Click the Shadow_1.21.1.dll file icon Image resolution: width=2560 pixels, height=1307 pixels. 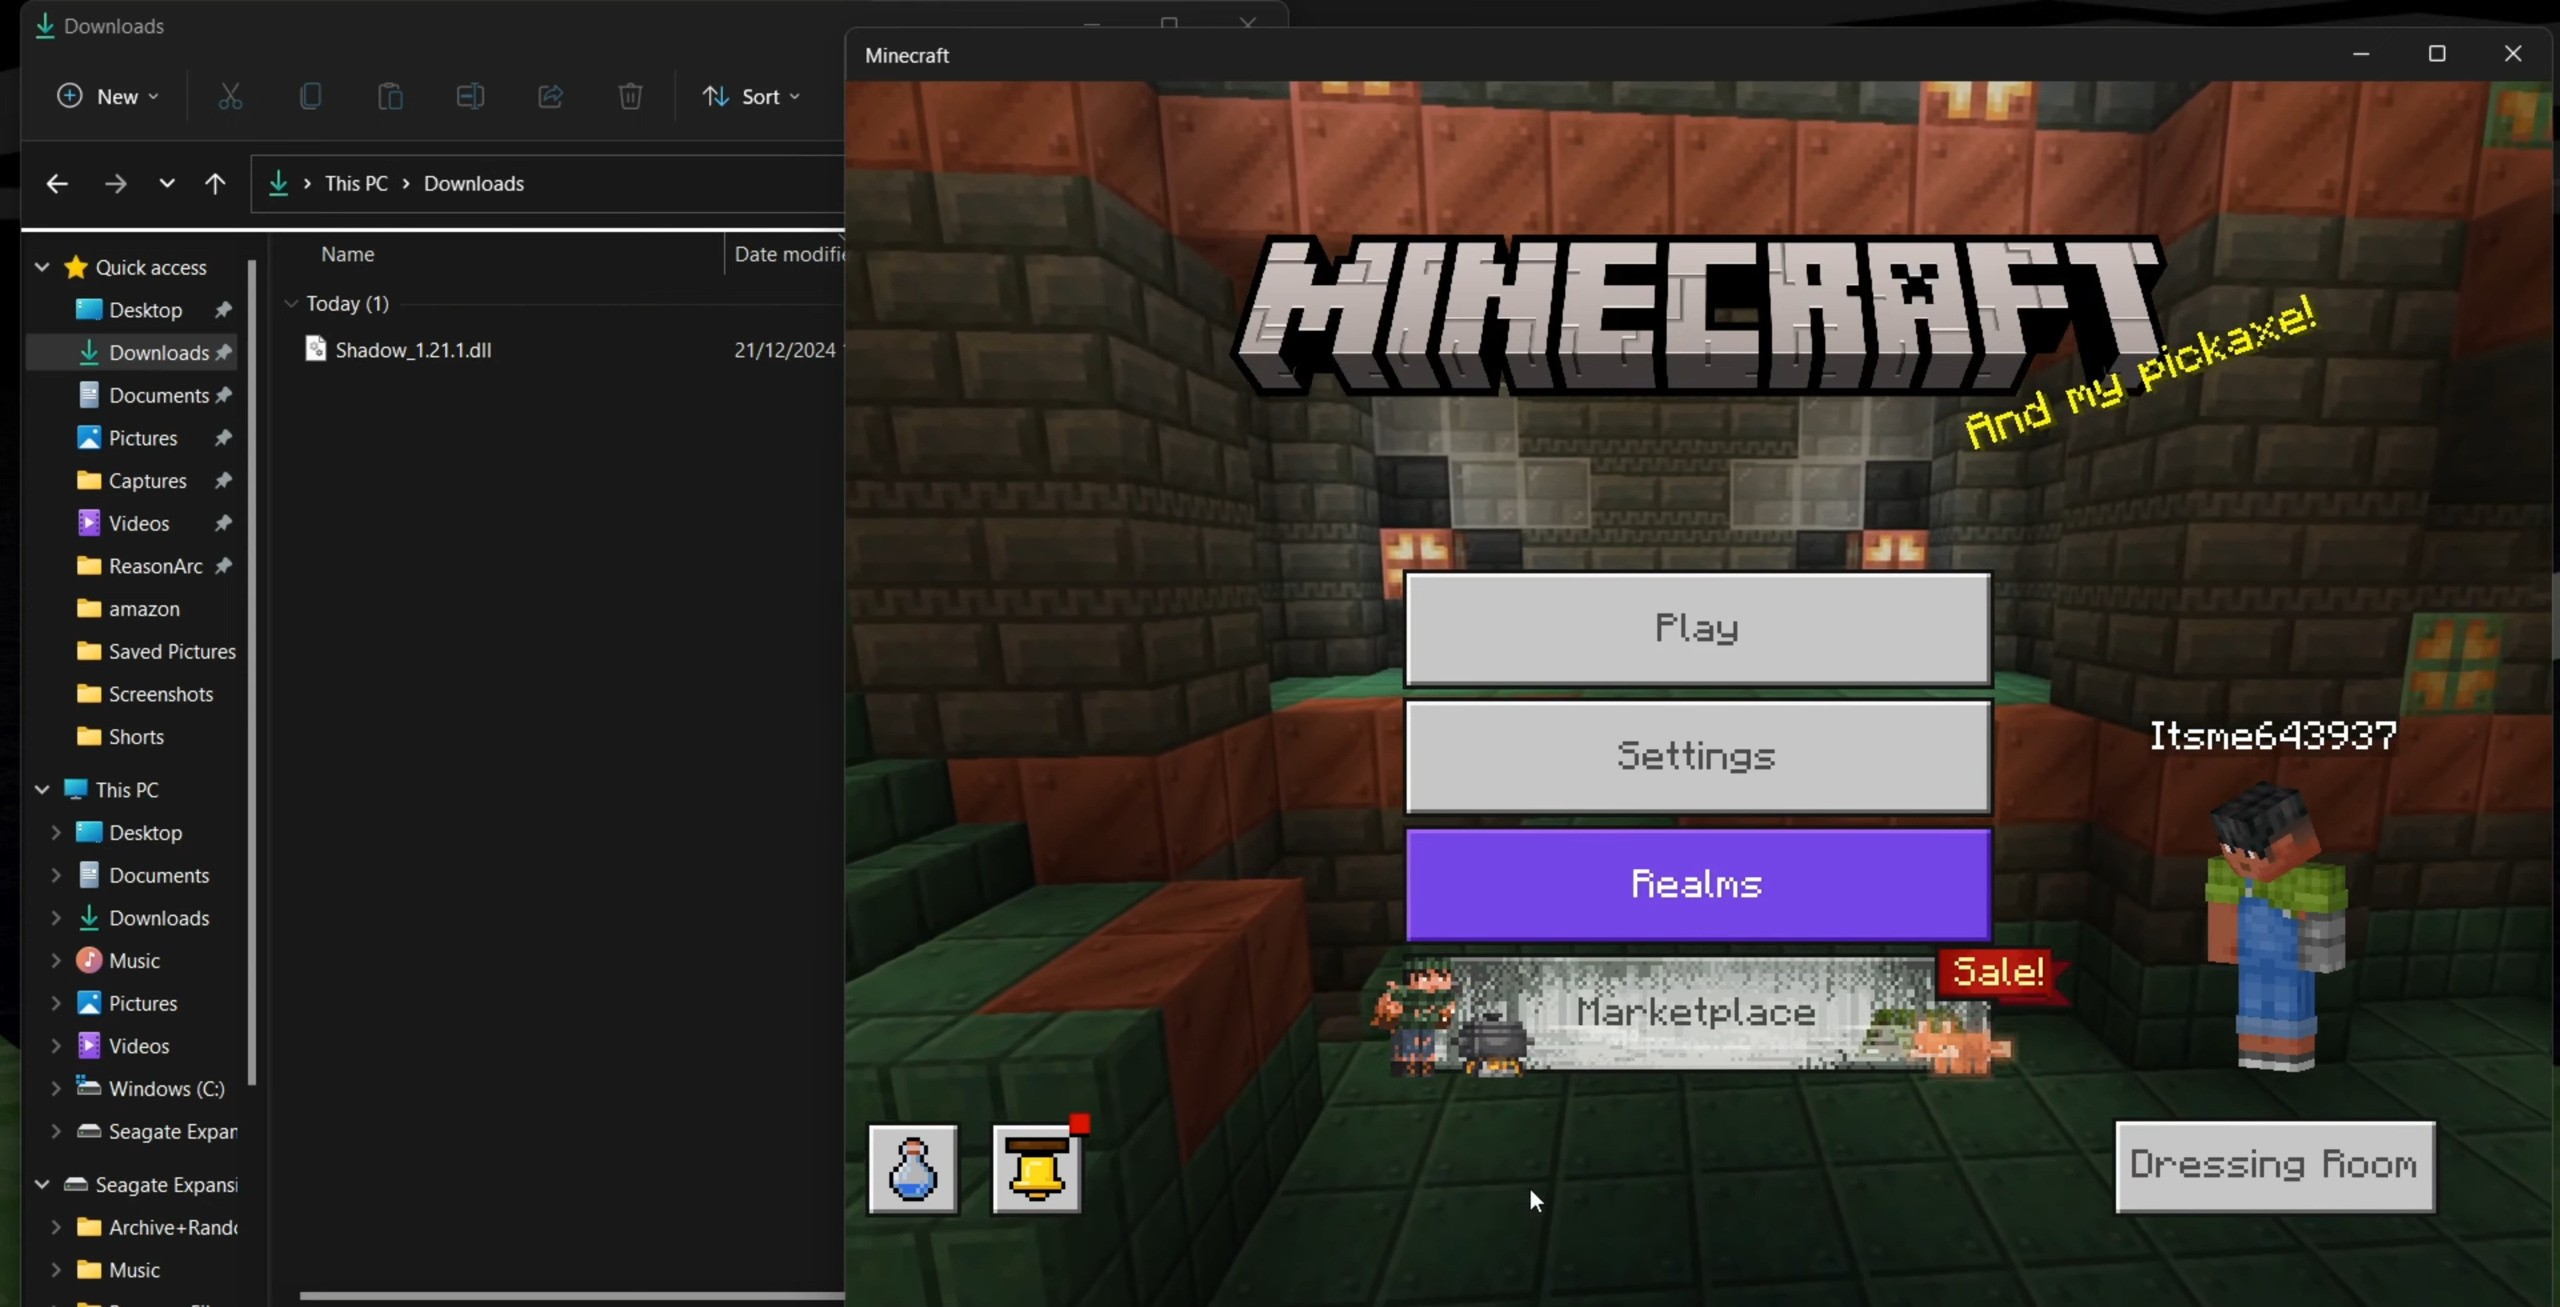tap(316, 349)
